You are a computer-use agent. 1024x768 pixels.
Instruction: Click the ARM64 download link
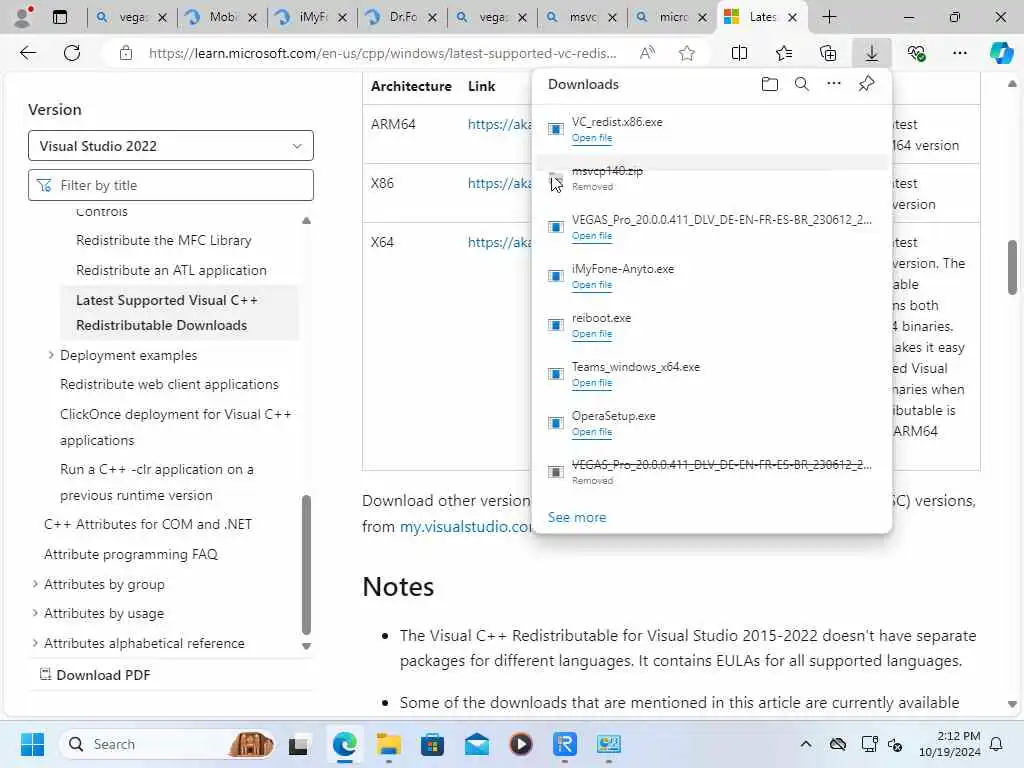[499, 124]
